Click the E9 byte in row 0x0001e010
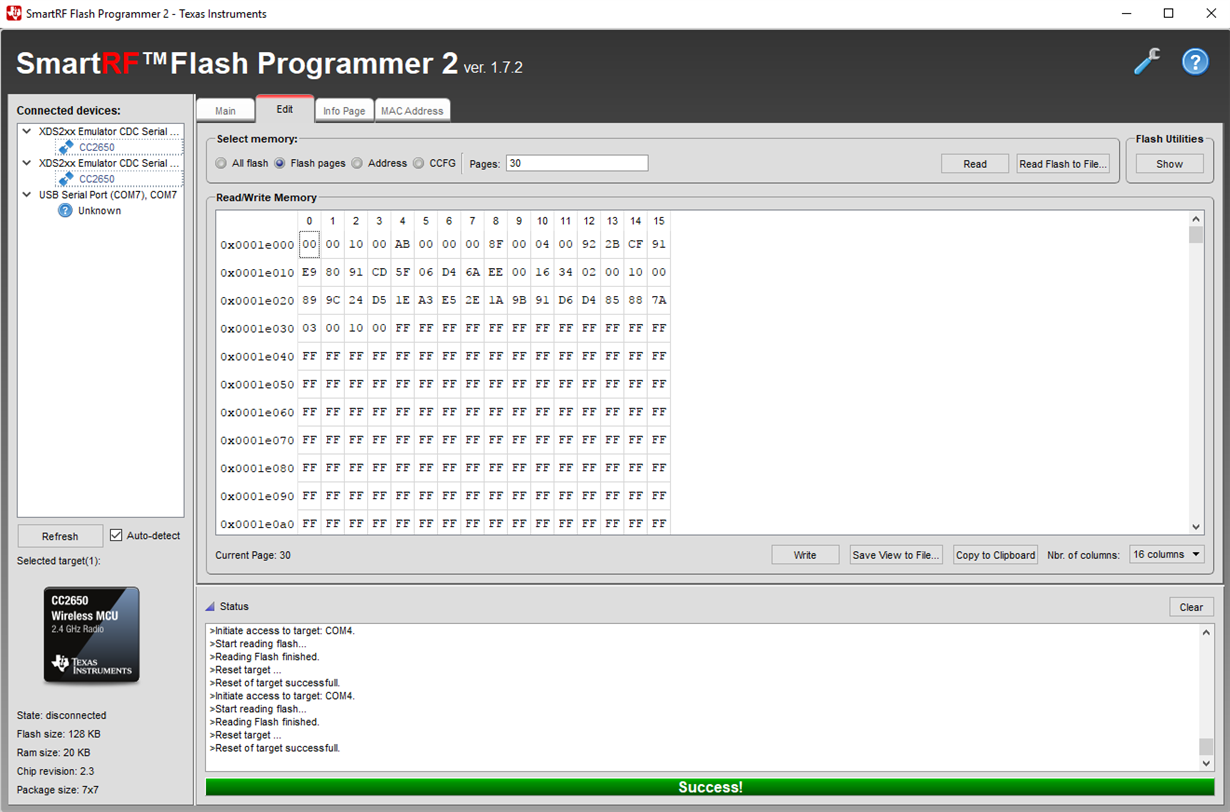 click(x=309, y=272)
